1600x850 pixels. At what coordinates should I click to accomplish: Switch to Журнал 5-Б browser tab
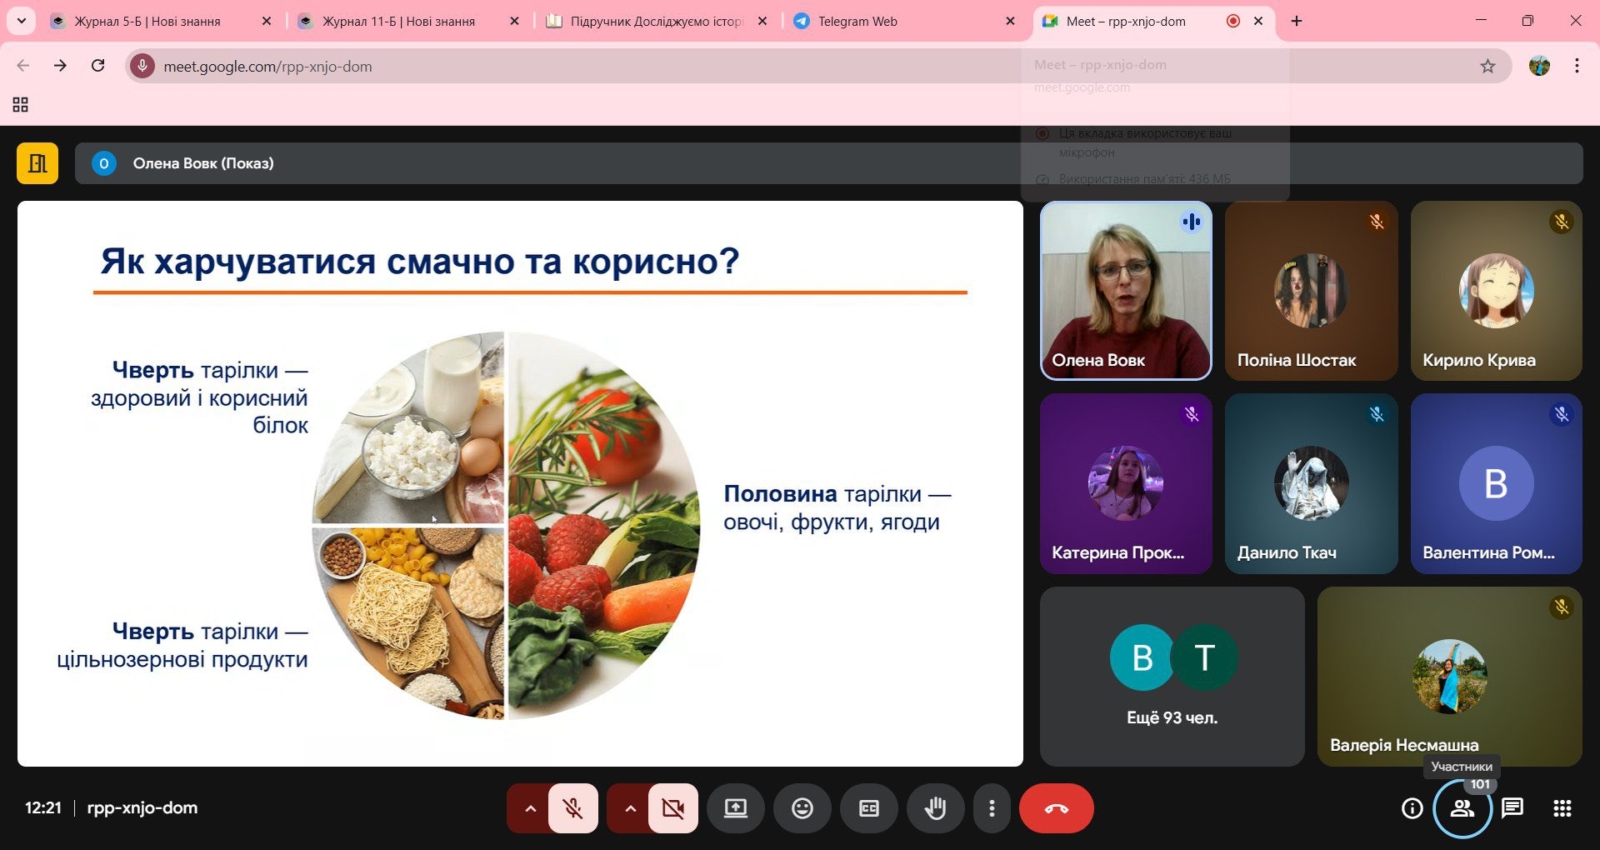[147, 21]
